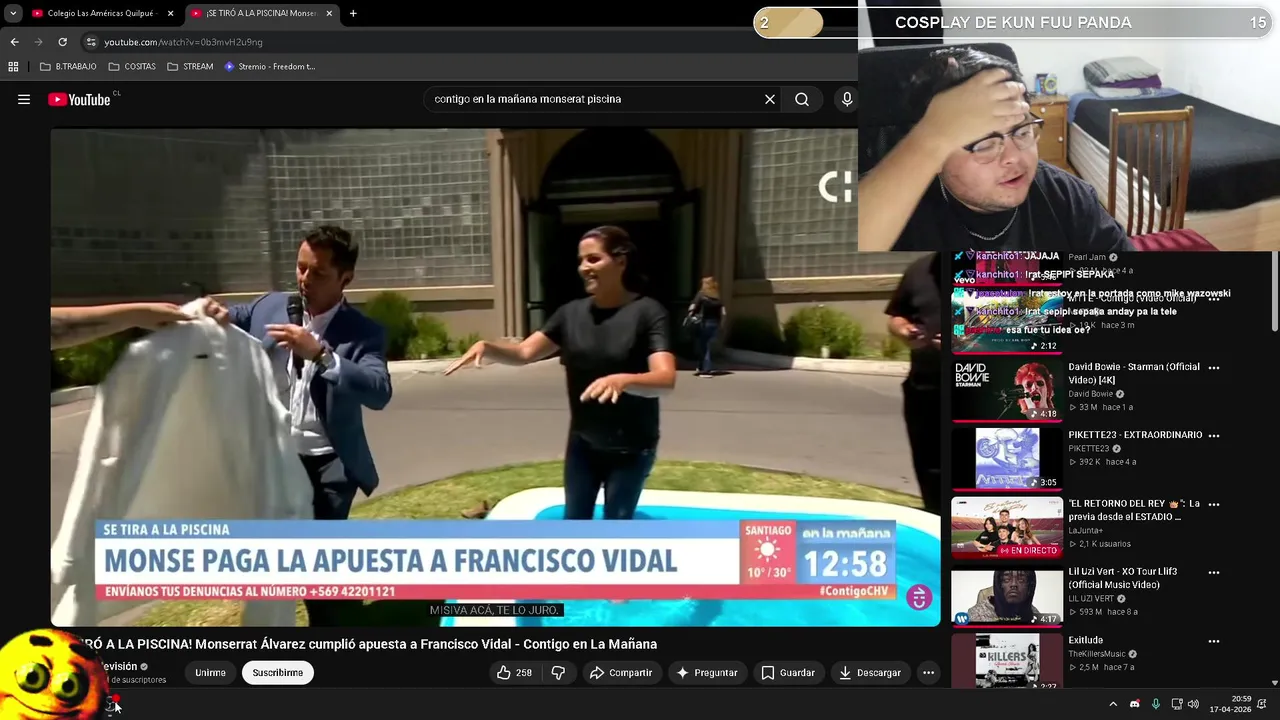The width and height of the screenshot is (1280, 720).
Task: Open options menu for EL RETORNO DEL REY
Action: coord(1214,505)
